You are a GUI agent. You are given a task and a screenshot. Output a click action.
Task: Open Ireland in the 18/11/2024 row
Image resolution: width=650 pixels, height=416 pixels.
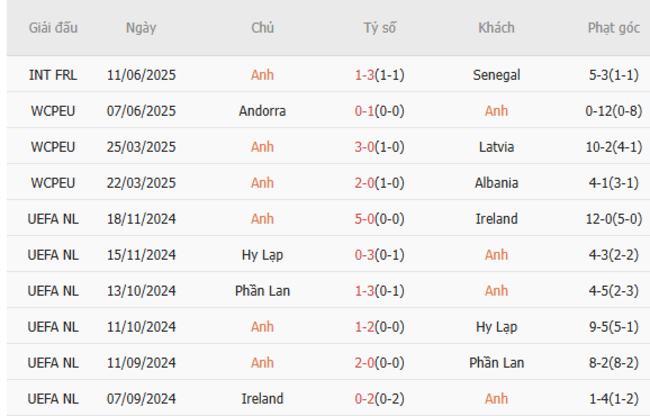[496, 219]
